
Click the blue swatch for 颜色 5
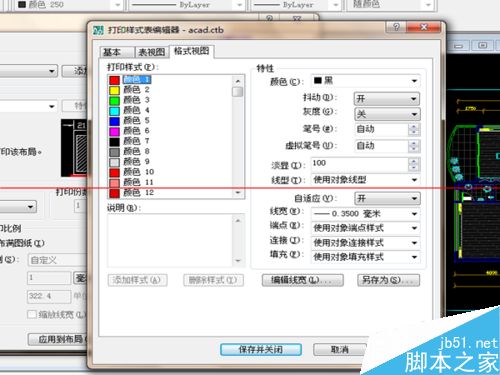(x=114, y=121)
